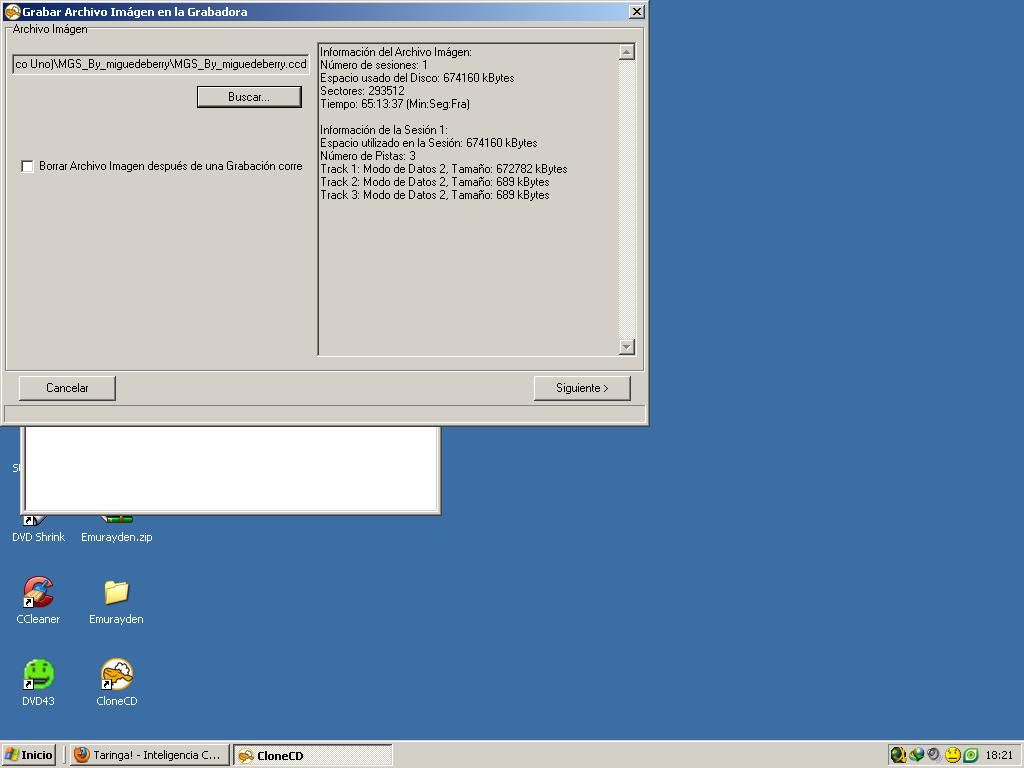Proceed with the Siguiente > button

point(582,388)
